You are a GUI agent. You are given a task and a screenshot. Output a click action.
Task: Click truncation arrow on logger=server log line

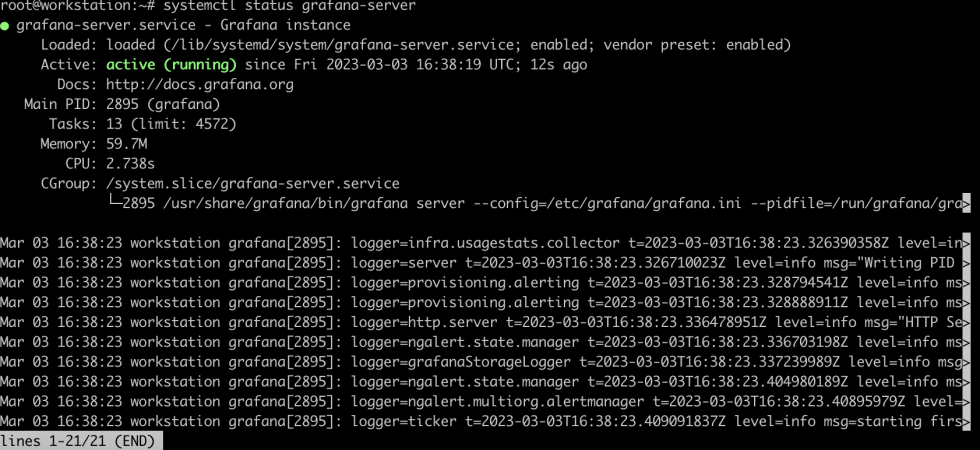coord(966,263)
